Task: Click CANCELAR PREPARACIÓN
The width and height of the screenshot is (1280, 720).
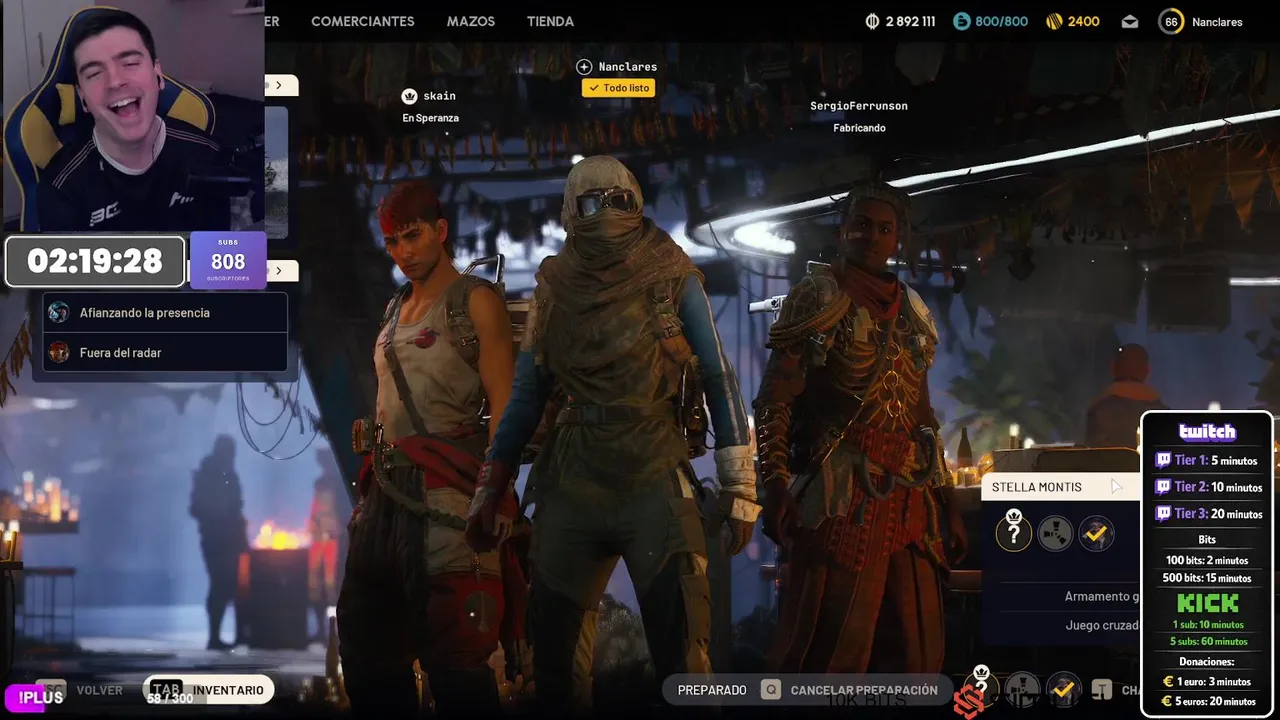Action: 864,690
